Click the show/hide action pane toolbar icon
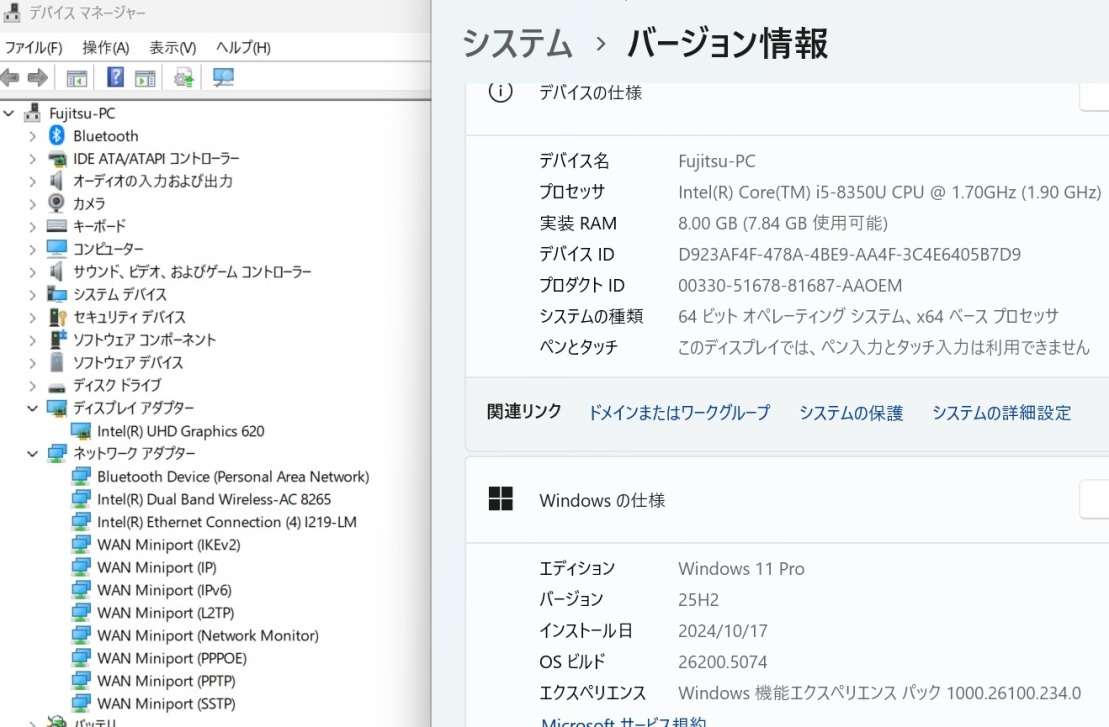The image size is (1109, 727). [x=146, y=78]
